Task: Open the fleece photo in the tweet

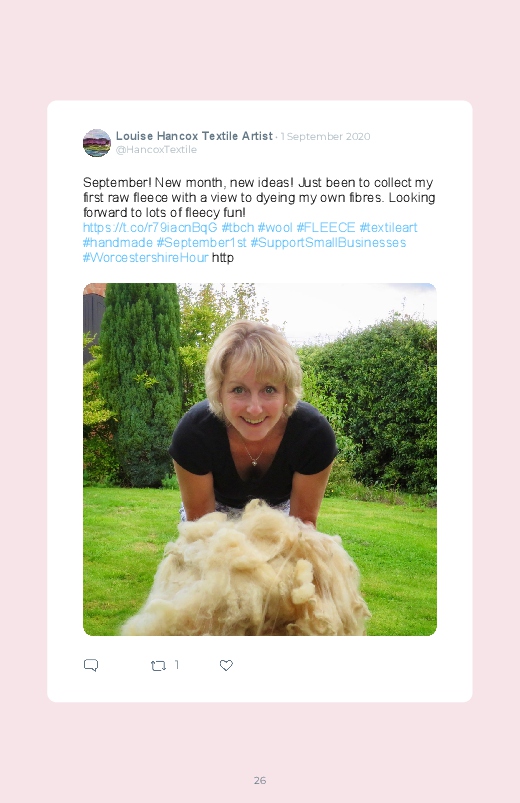Action: click(260, 459)
